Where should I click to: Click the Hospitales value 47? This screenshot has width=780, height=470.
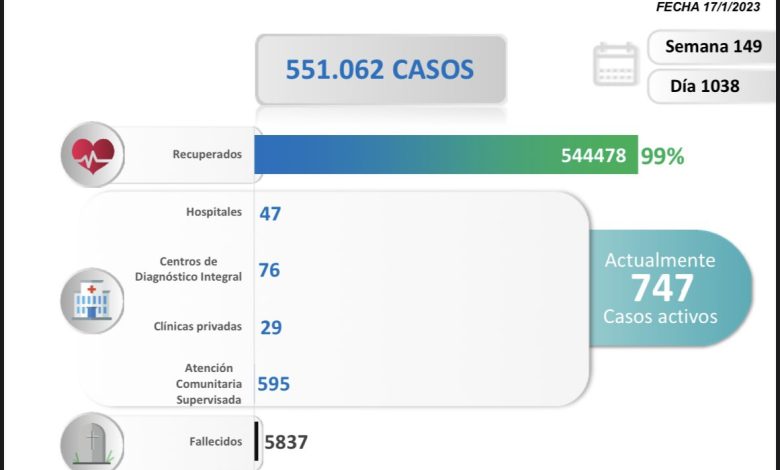point(270,213)
